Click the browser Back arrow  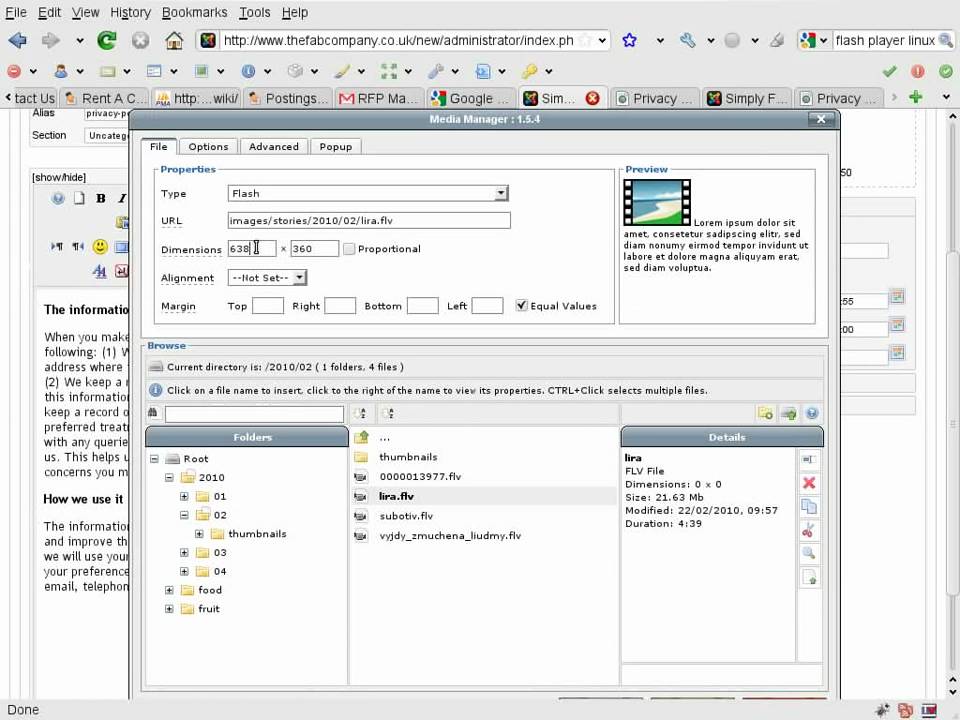coord(18,40)
